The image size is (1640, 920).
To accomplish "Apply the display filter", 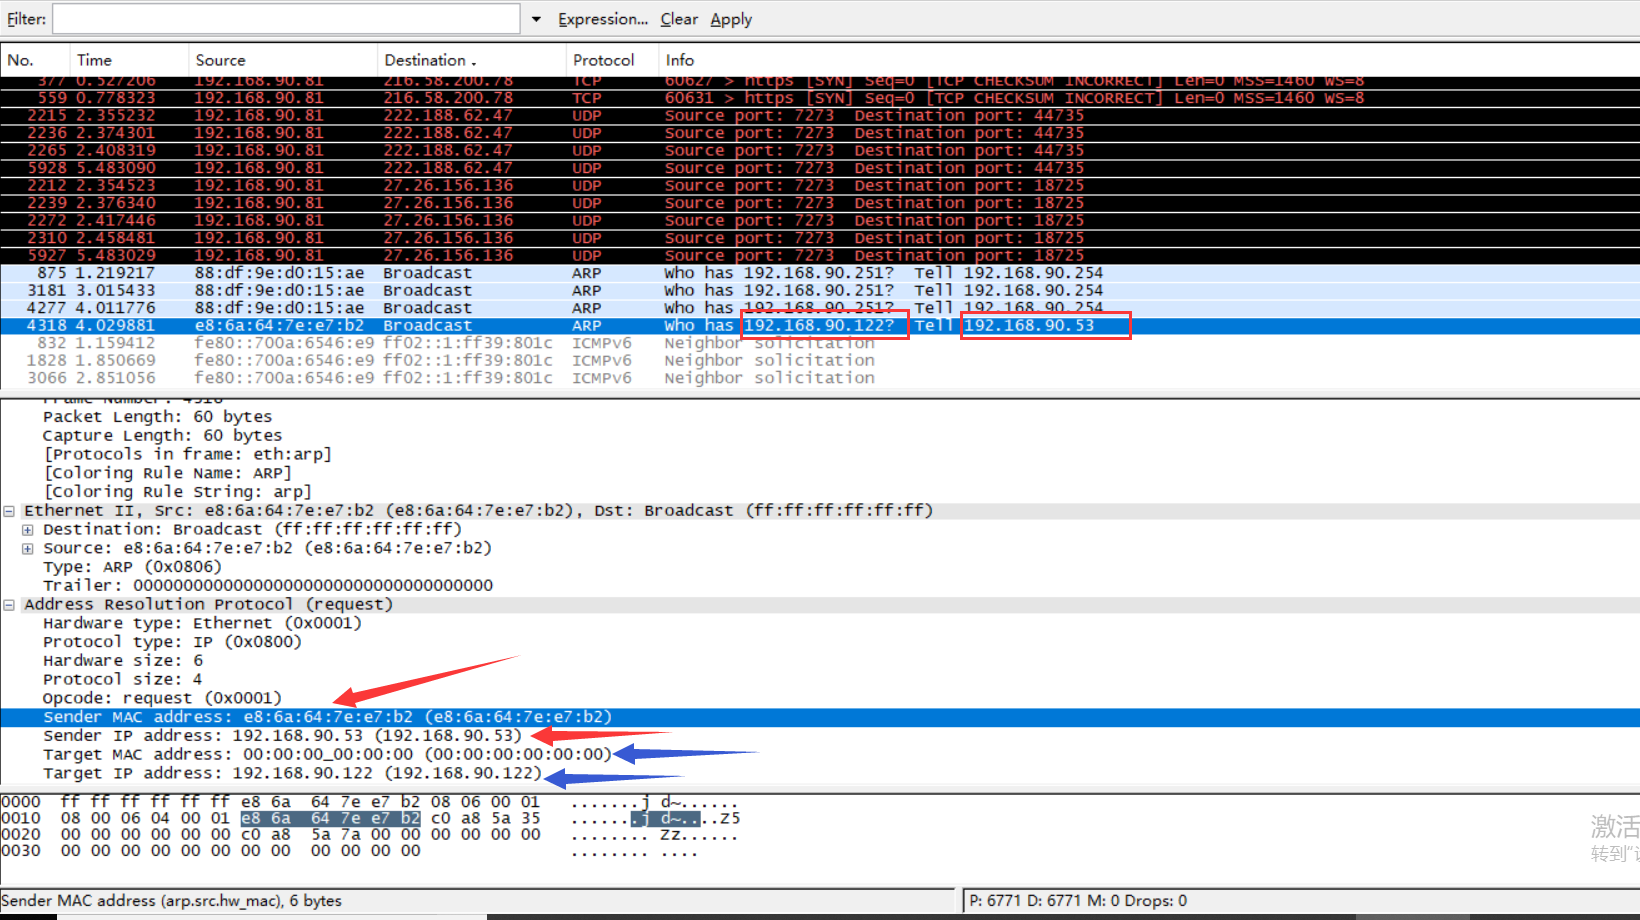I will click(731, 19).
